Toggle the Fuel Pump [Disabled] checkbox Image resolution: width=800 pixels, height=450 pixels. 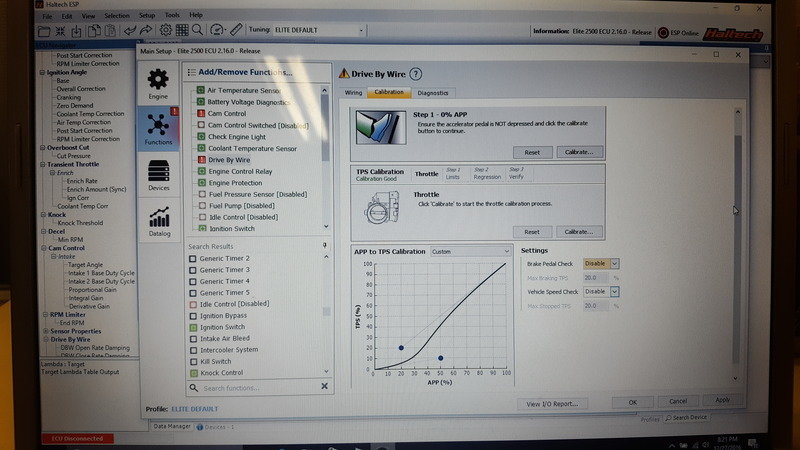point(202,206)
